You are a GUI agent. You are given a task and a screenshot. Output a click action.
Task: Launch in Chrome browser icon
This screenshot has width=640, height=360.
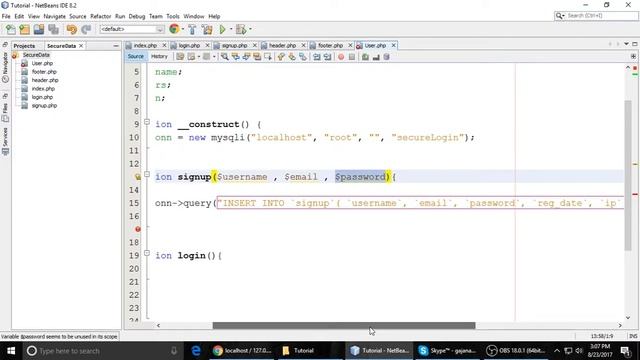click(x=174, y=29)
